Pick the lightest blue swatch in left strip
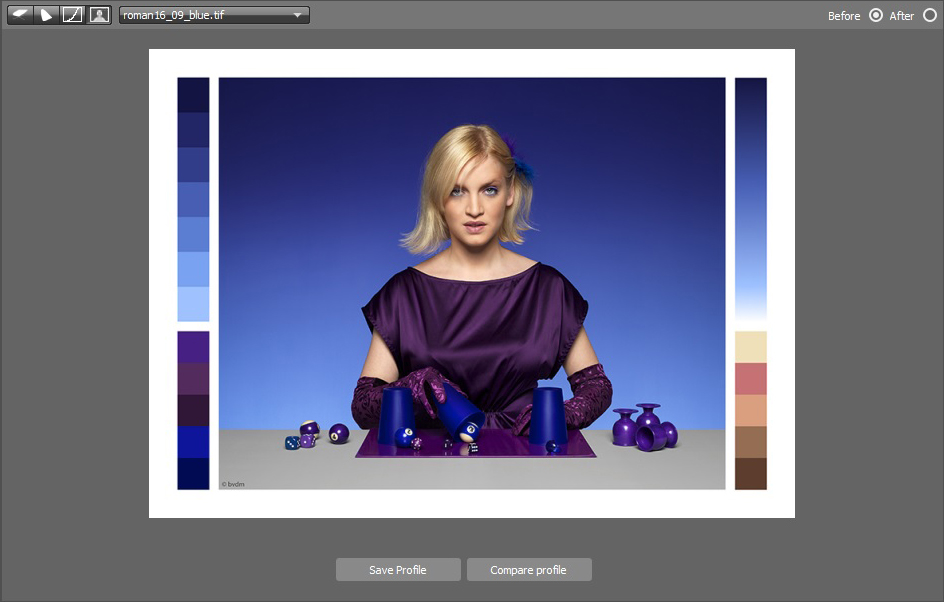Viewport: 944px width, 602px height. point(193,304)
